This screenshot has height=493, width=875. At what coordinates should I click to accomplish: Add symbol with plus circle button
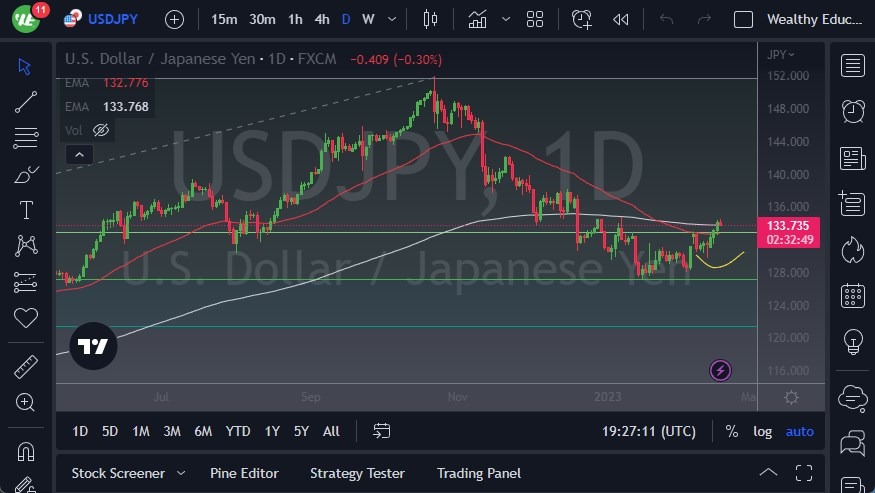click(174, 19)
